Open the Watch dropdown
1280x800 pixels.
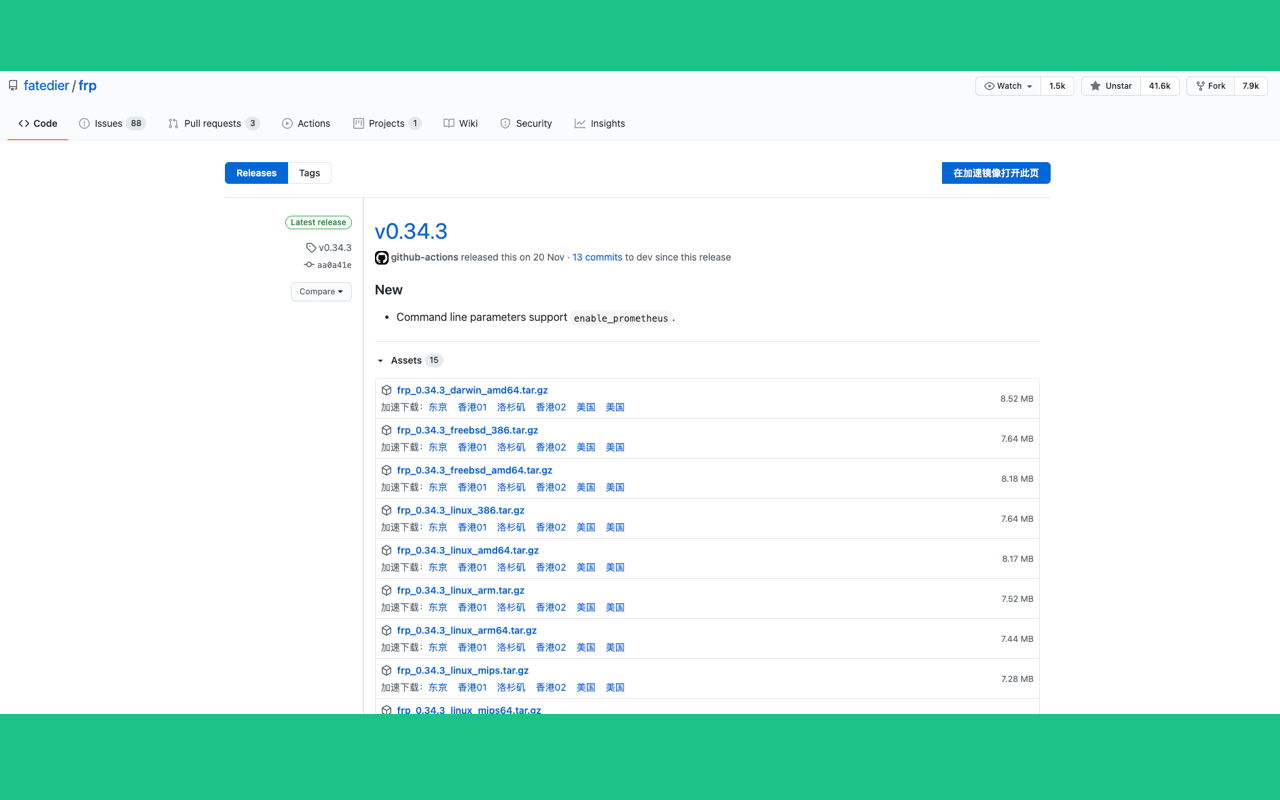coord(1008,86)
